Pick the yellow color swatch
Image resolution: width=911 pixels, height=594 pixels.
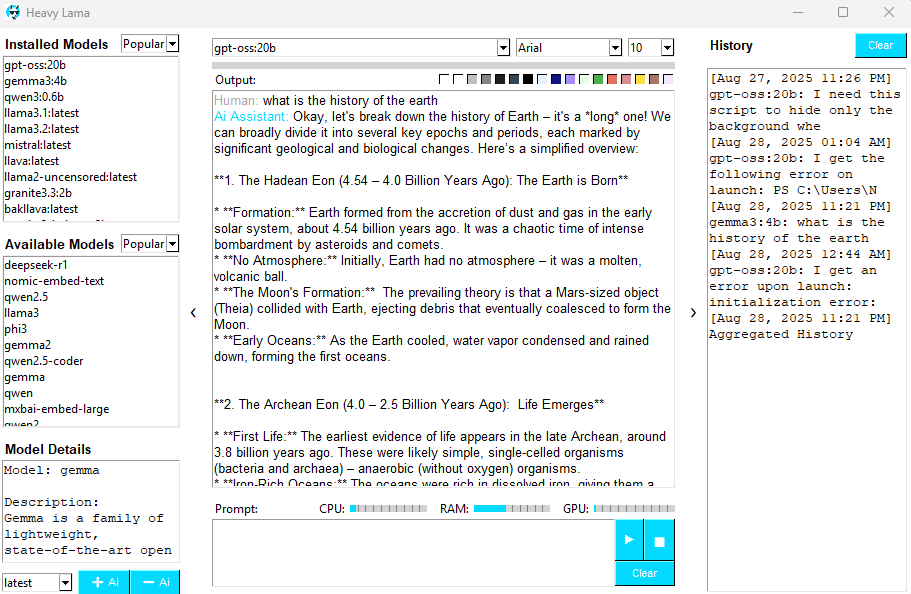coord(640,79)
